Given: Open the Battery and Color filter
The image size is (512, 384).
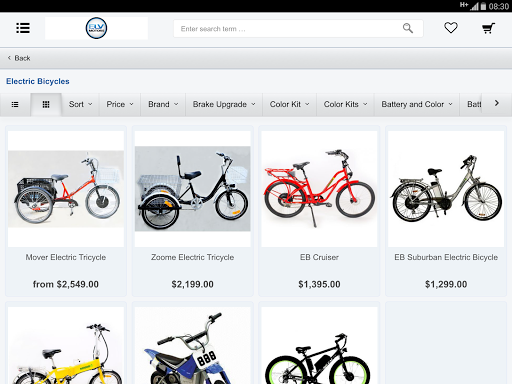Looking at the screenshot, I should [417, 104].
